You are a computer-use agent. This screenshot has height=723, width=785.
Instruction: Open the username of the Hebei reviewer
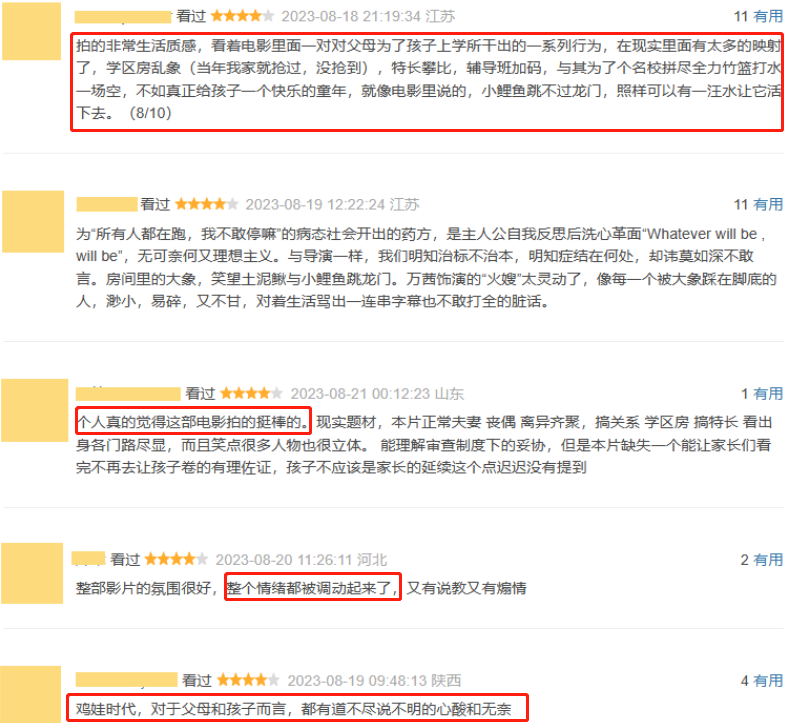89,558
